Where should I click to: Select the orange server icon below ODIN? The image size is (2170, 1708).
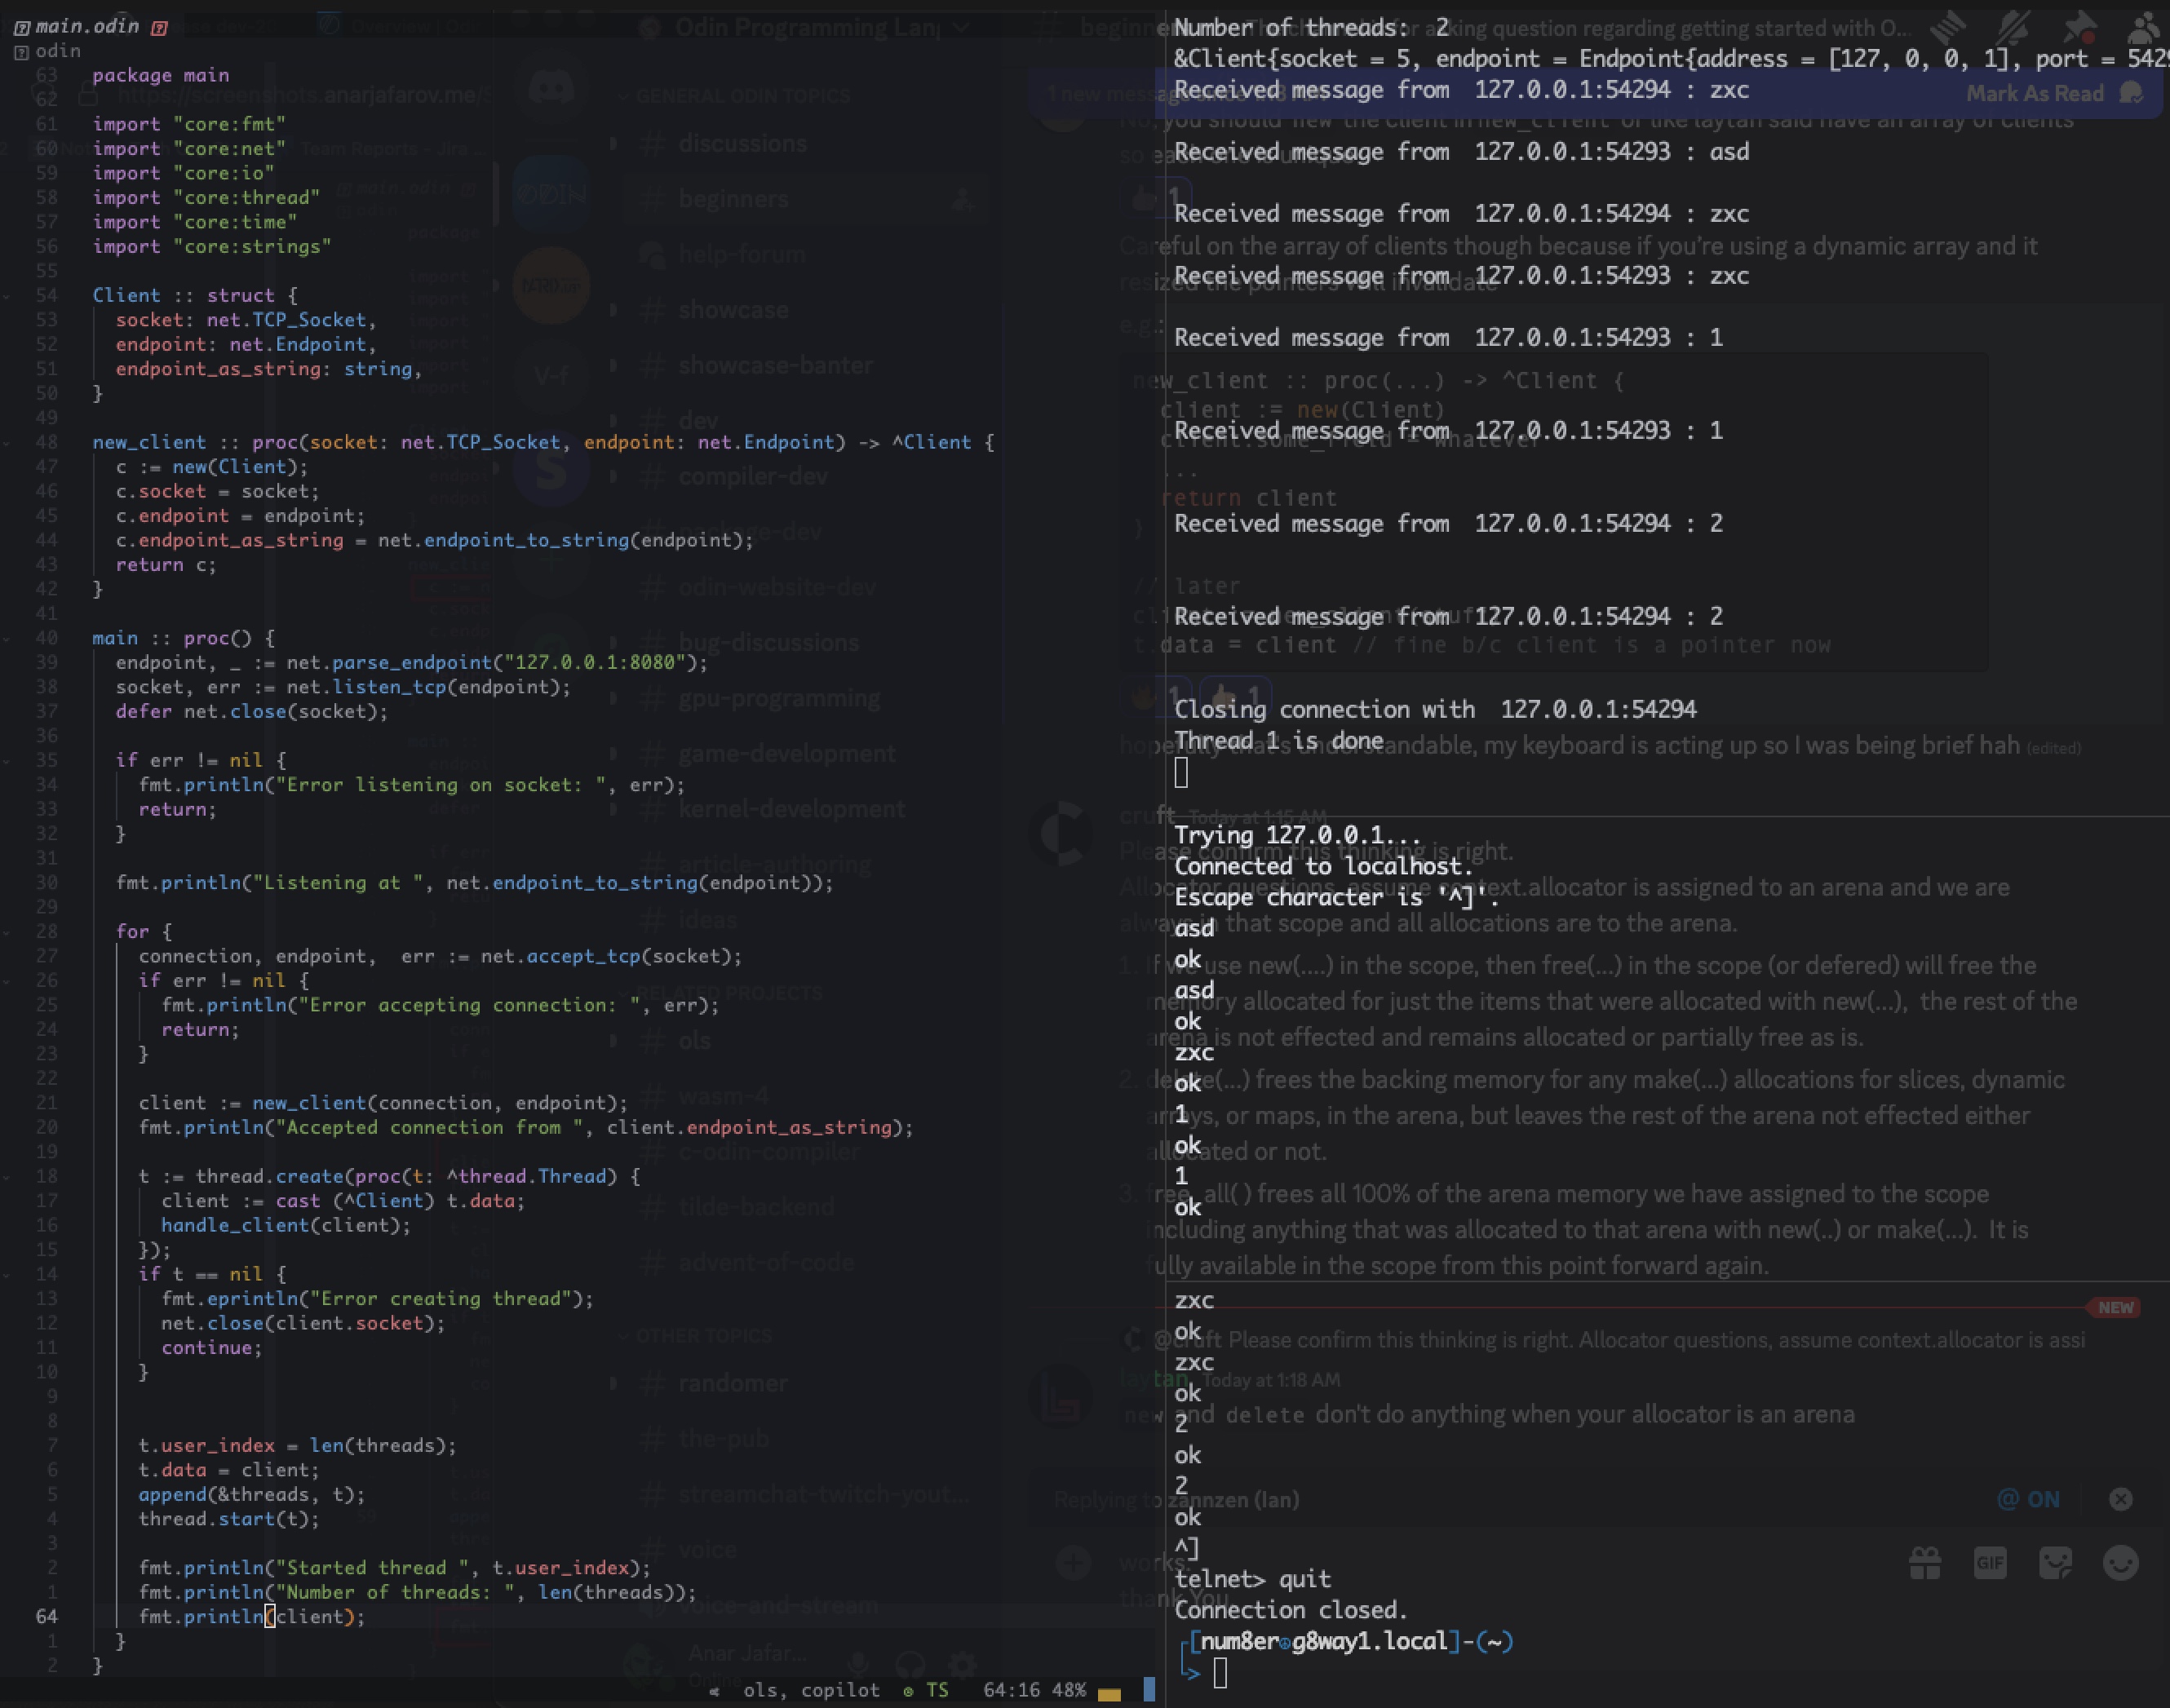pyautogui.click(x=551, y=286)
